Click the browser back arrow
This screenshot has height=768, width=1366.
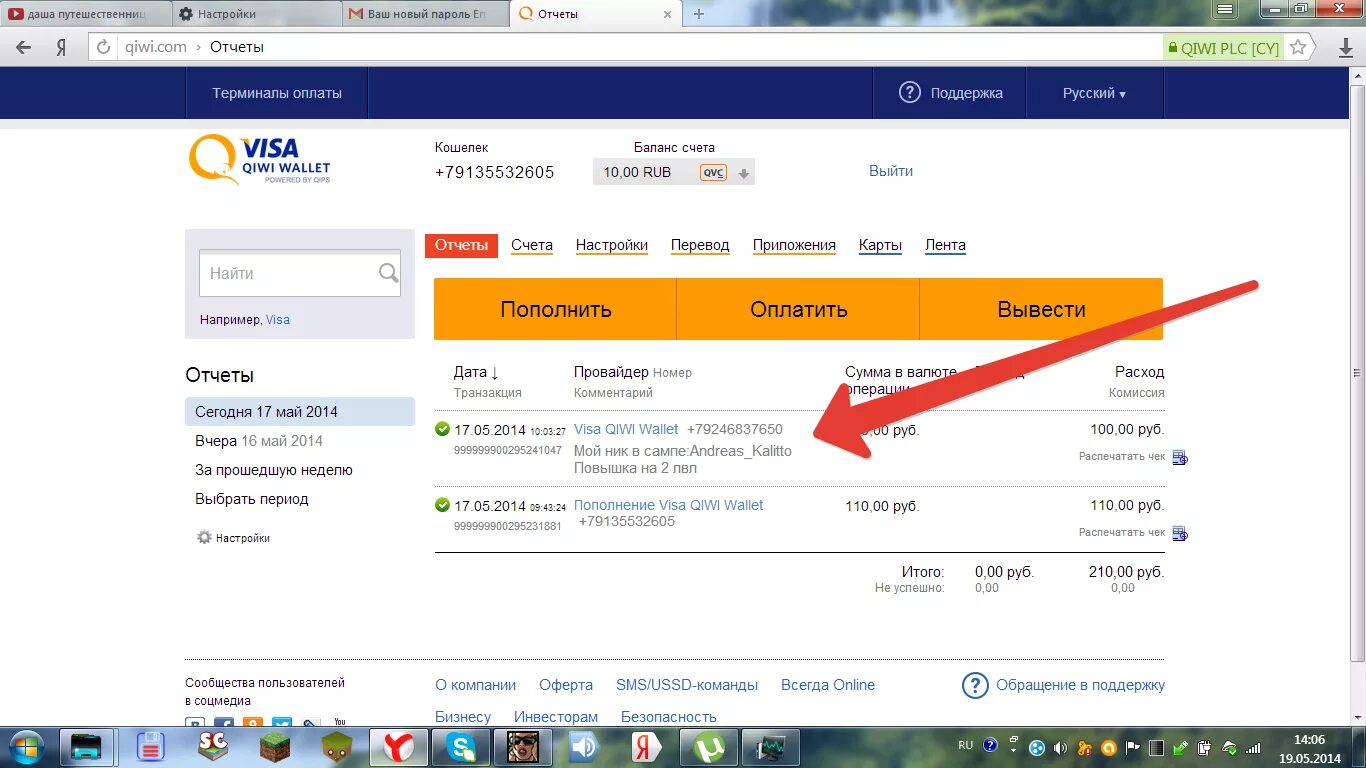click(x=23, y=47)
